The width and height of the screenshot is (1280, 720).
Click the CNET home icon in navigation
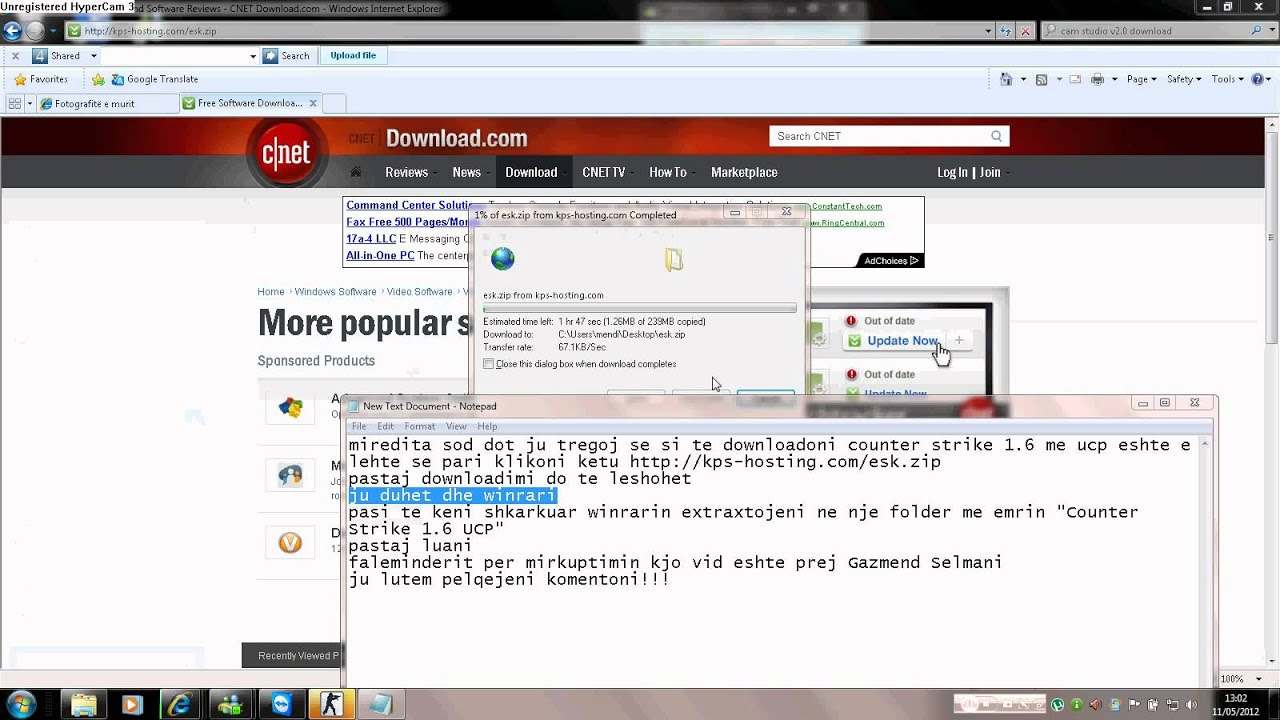coord(355,172)
